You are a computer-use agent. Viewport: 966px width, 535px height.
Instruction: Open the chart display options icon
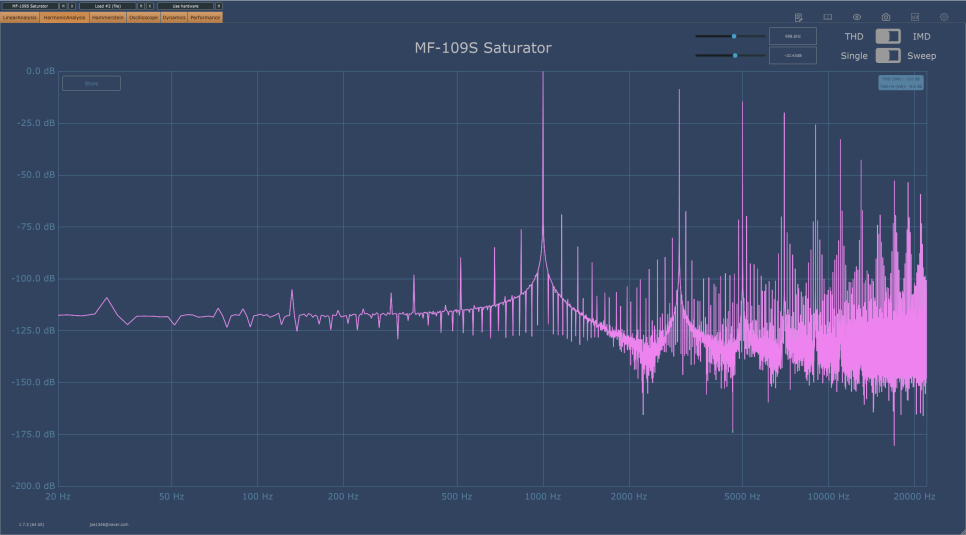915,17
